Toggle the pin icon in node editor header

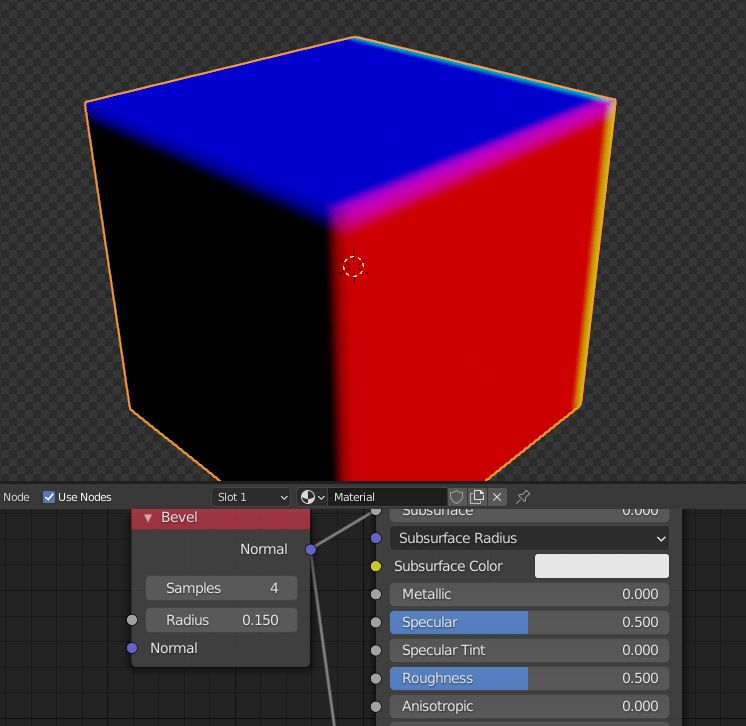523,497
